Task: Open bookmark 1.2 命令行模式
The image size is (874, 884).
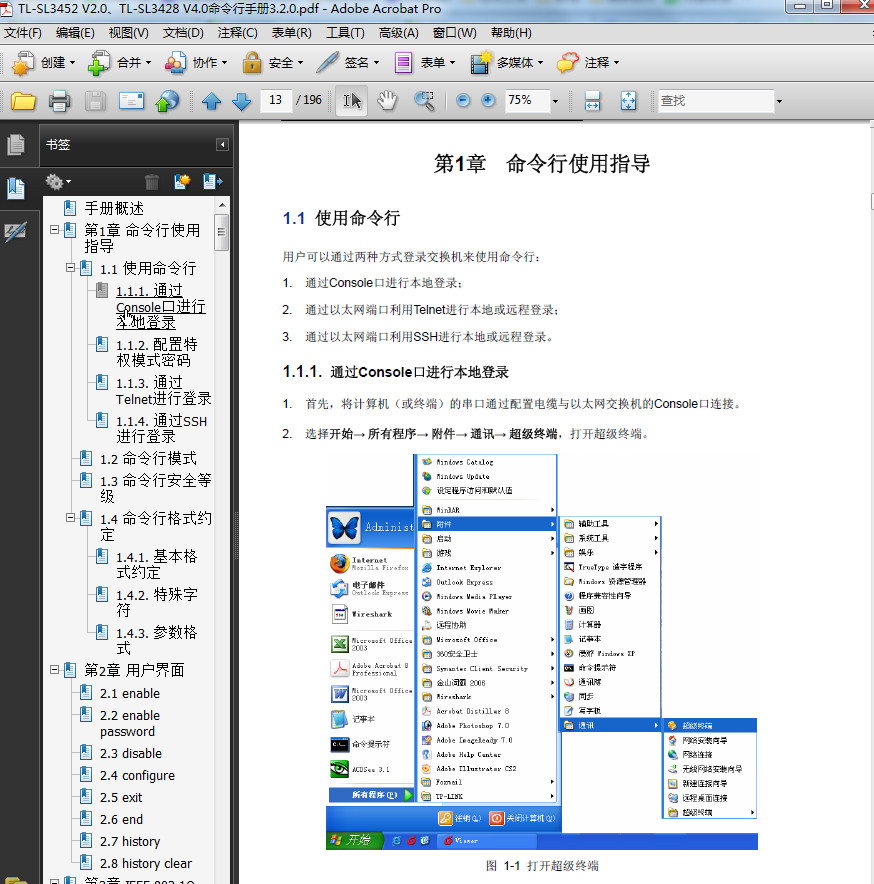Action: click(148, 458)
